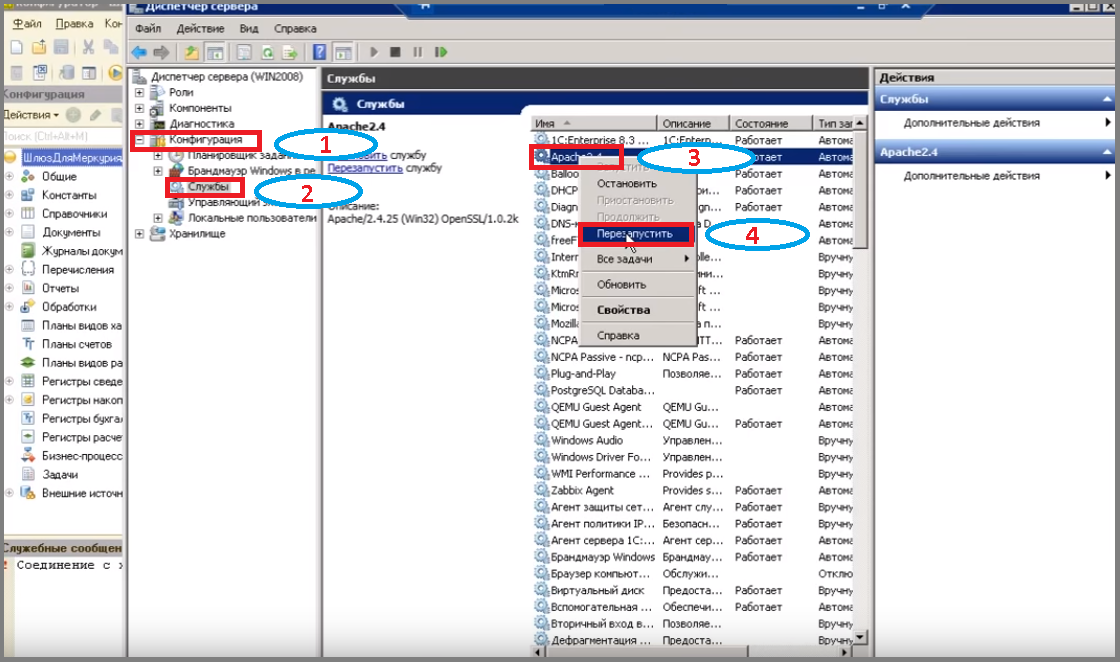This screenshot has height=662, width=1120.
Task: Expand the Роли tree node
Action: [x=139, y=92]
